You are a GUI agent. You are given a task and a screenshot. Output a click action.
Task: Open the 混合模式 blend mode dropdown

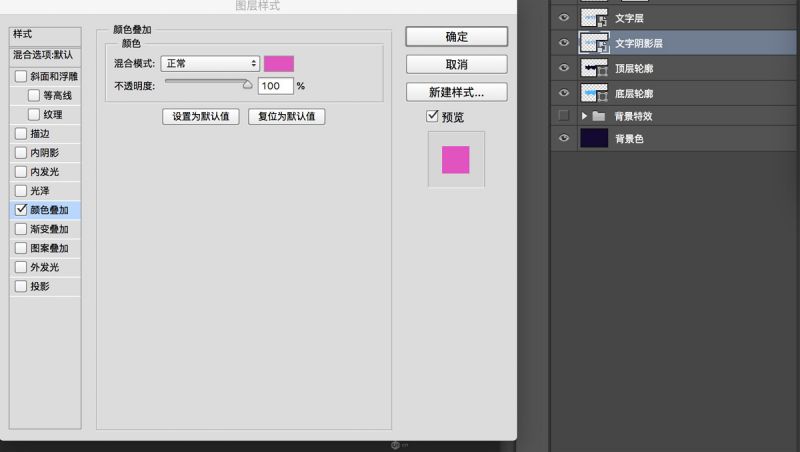click(x=211, y=64)
